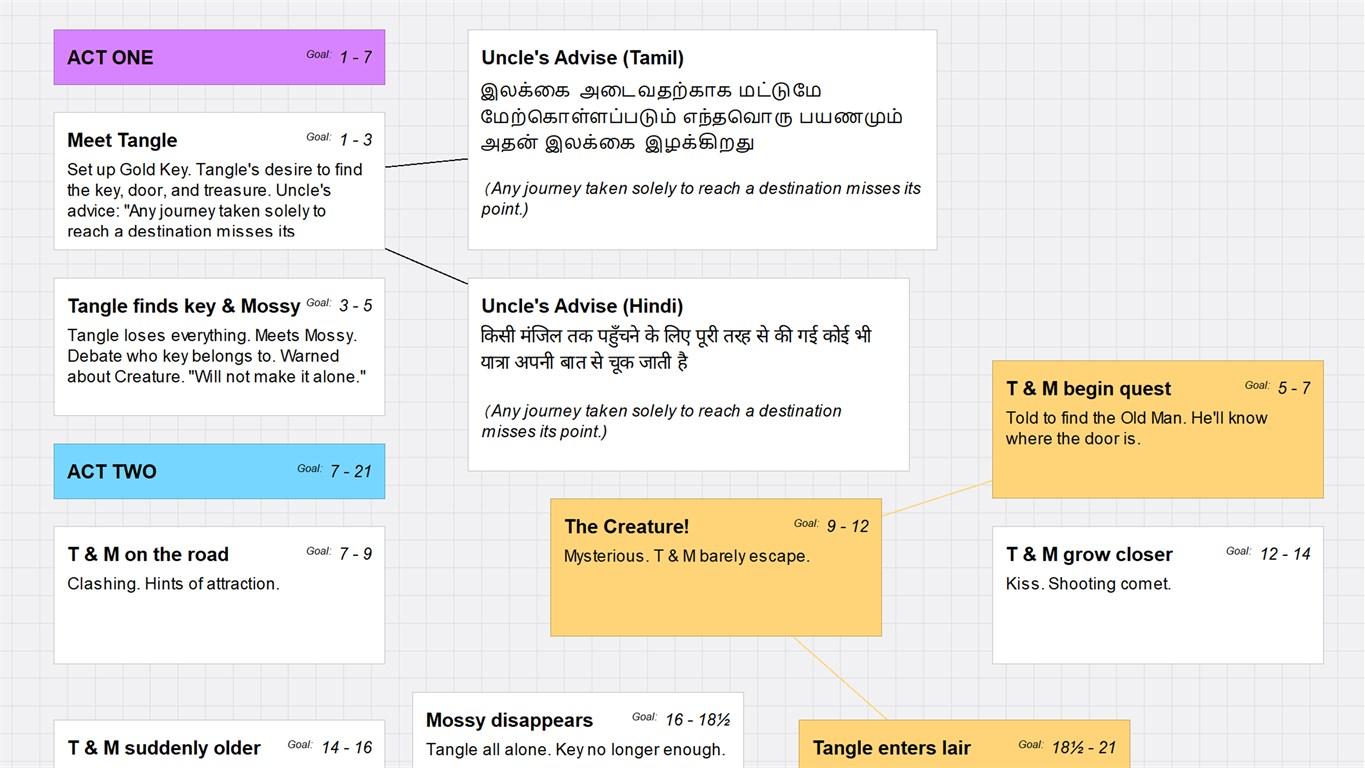Click the Told to find the Old Man description
The image size is (1365, 768).
pos(1136,428)
